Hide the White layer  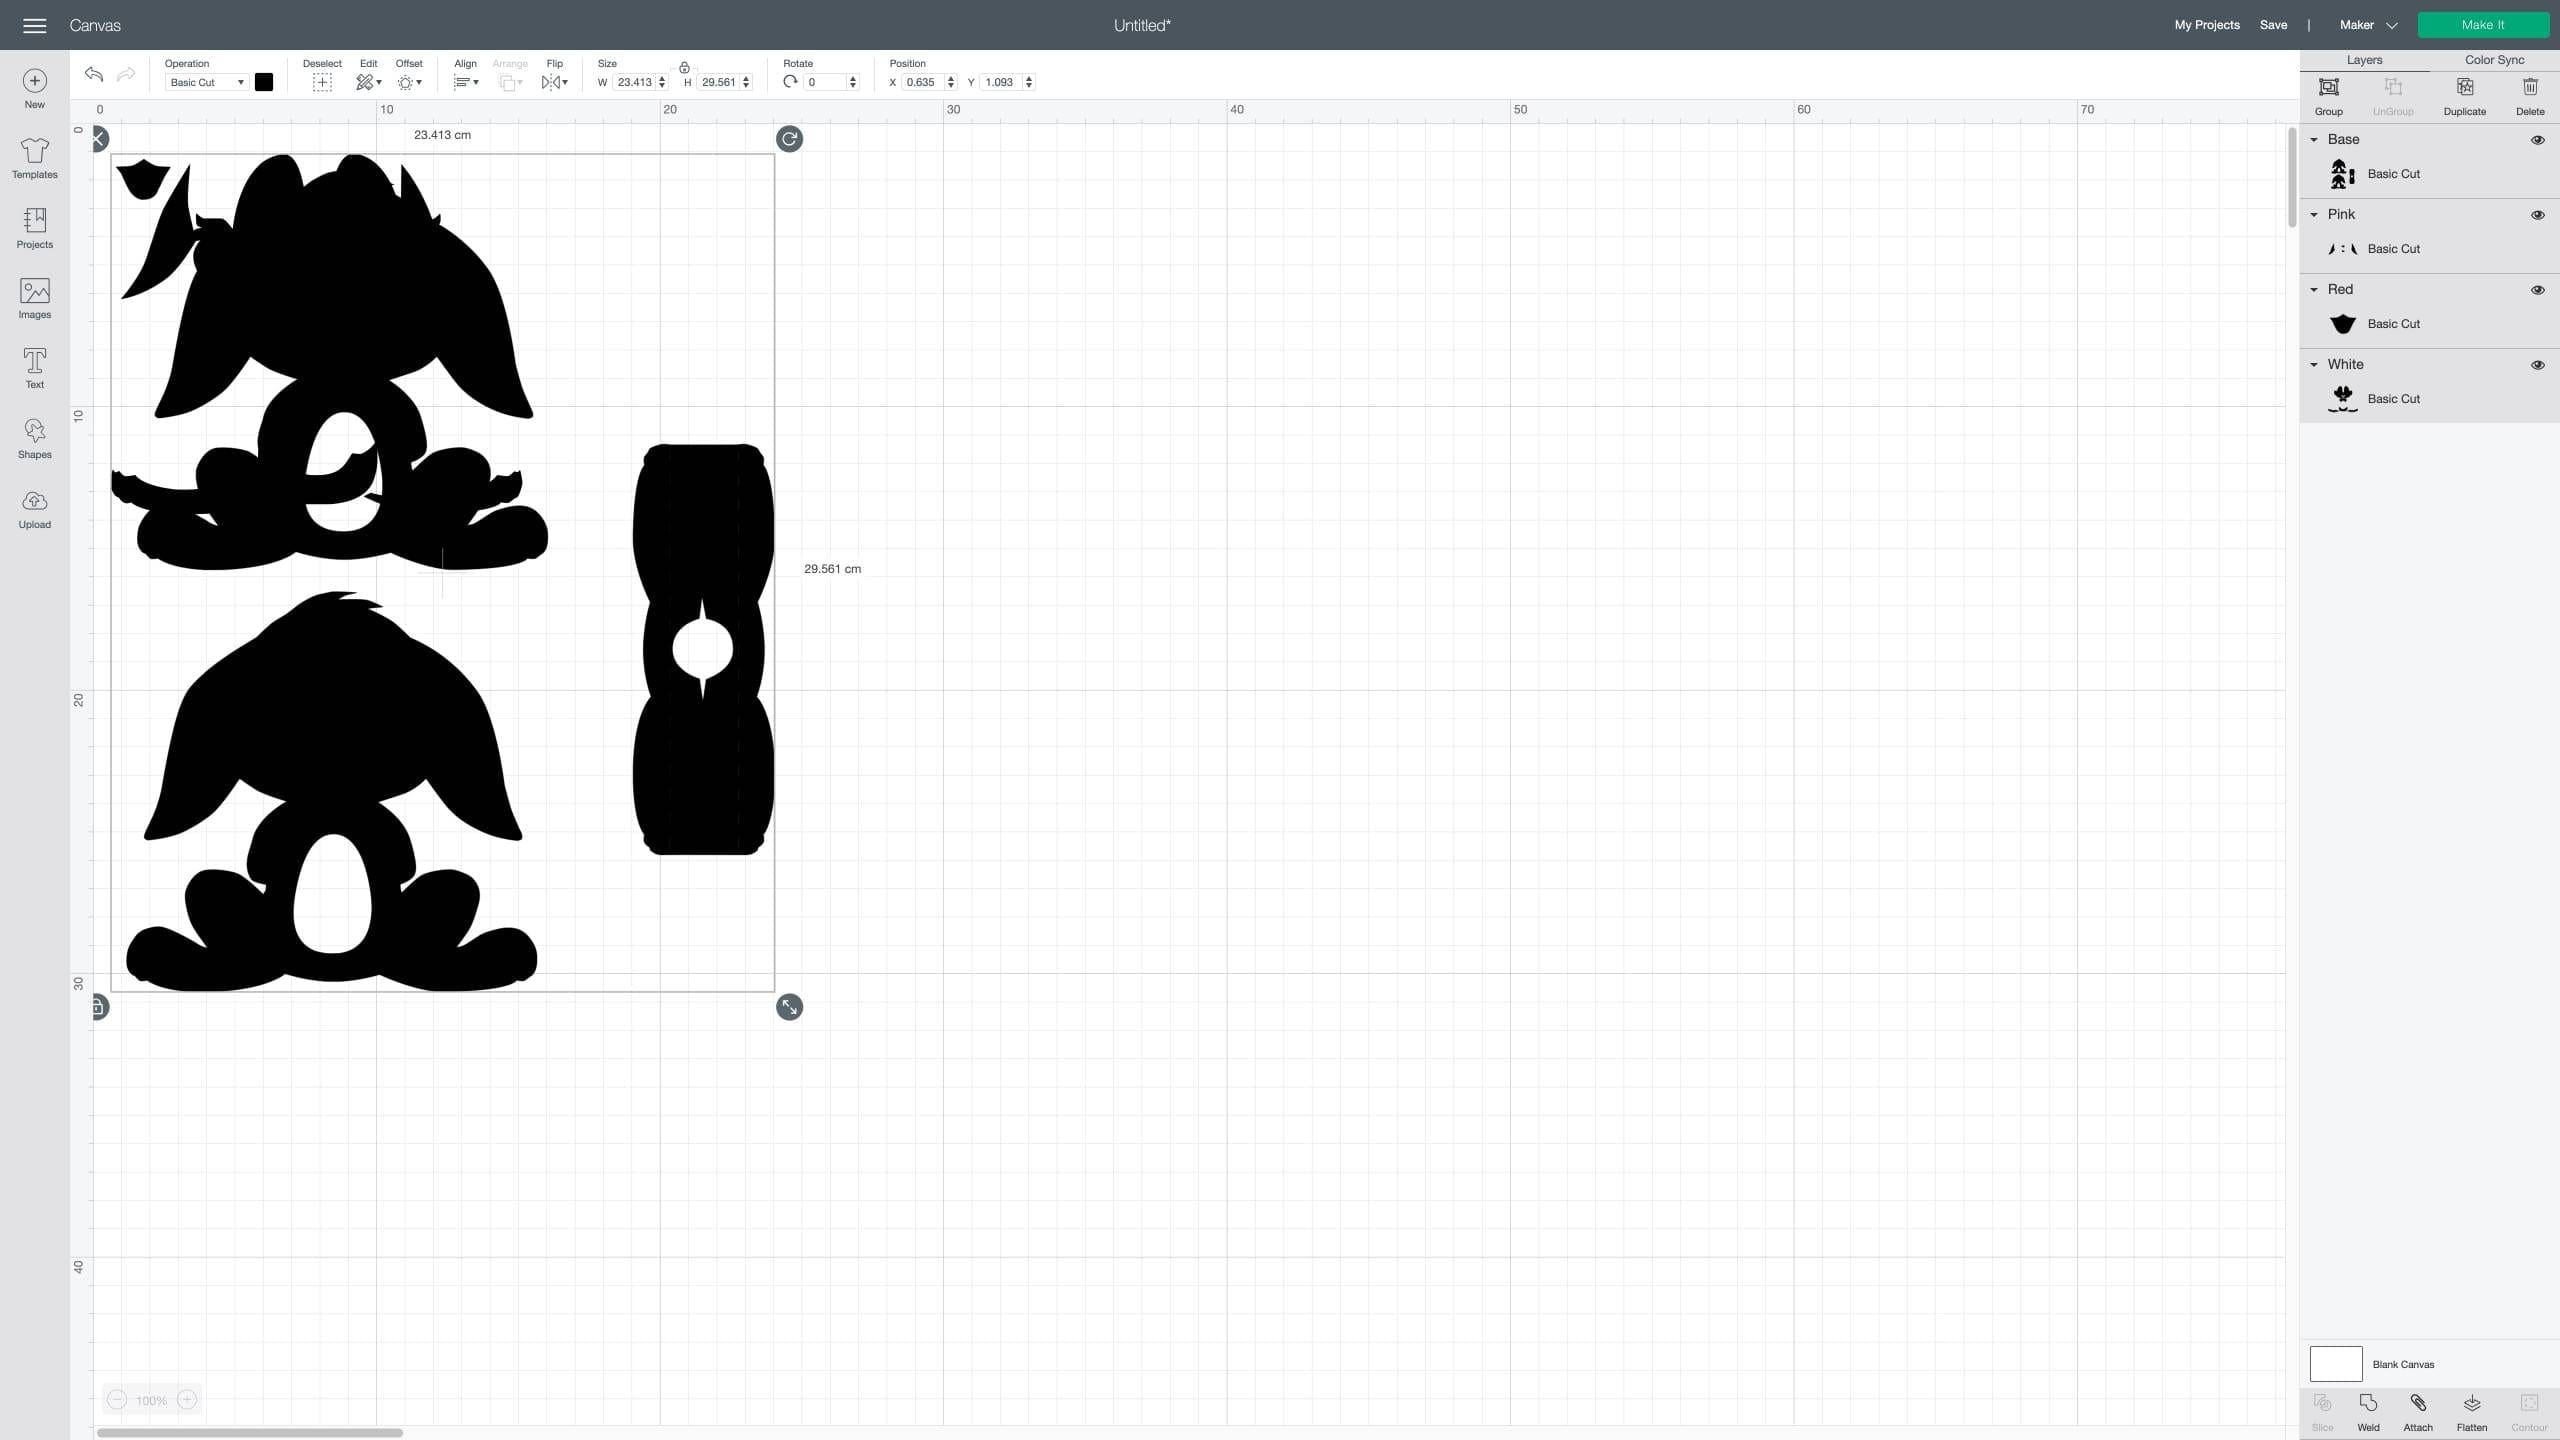tap(2537, 365)
